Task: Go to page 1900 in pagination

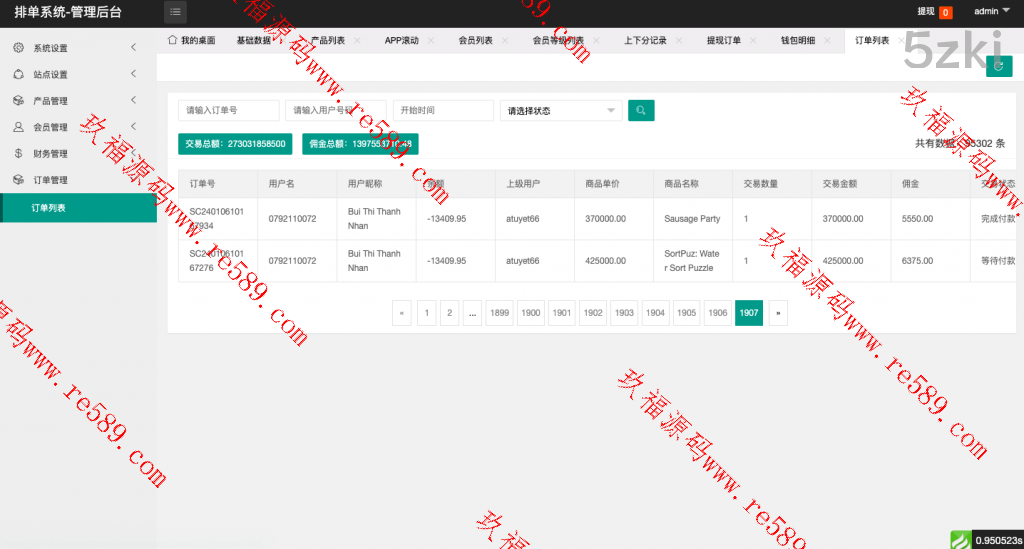Action: click(x=531, y=313)
